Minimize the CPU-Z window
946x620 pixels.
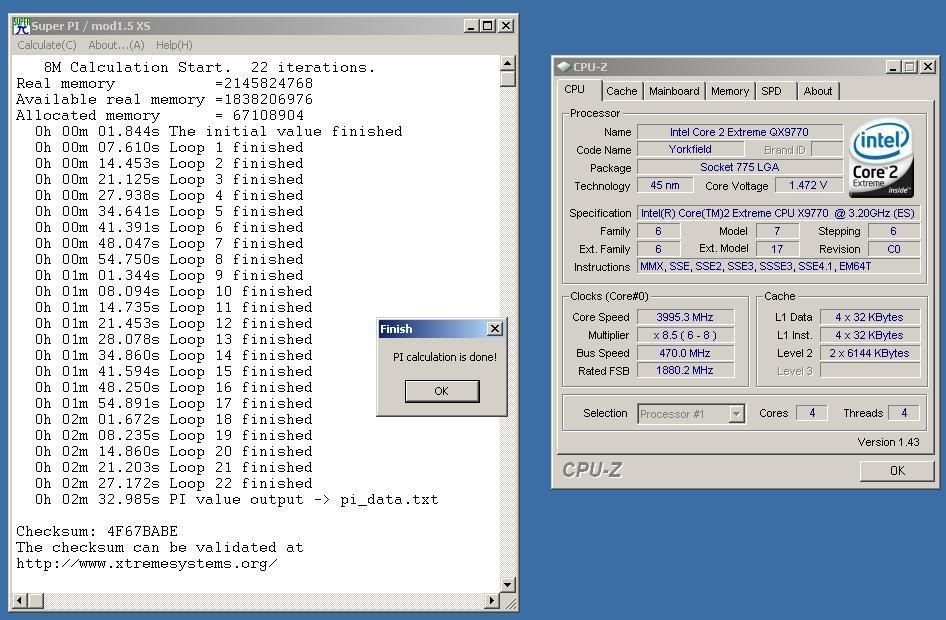(x=894, y=66)
